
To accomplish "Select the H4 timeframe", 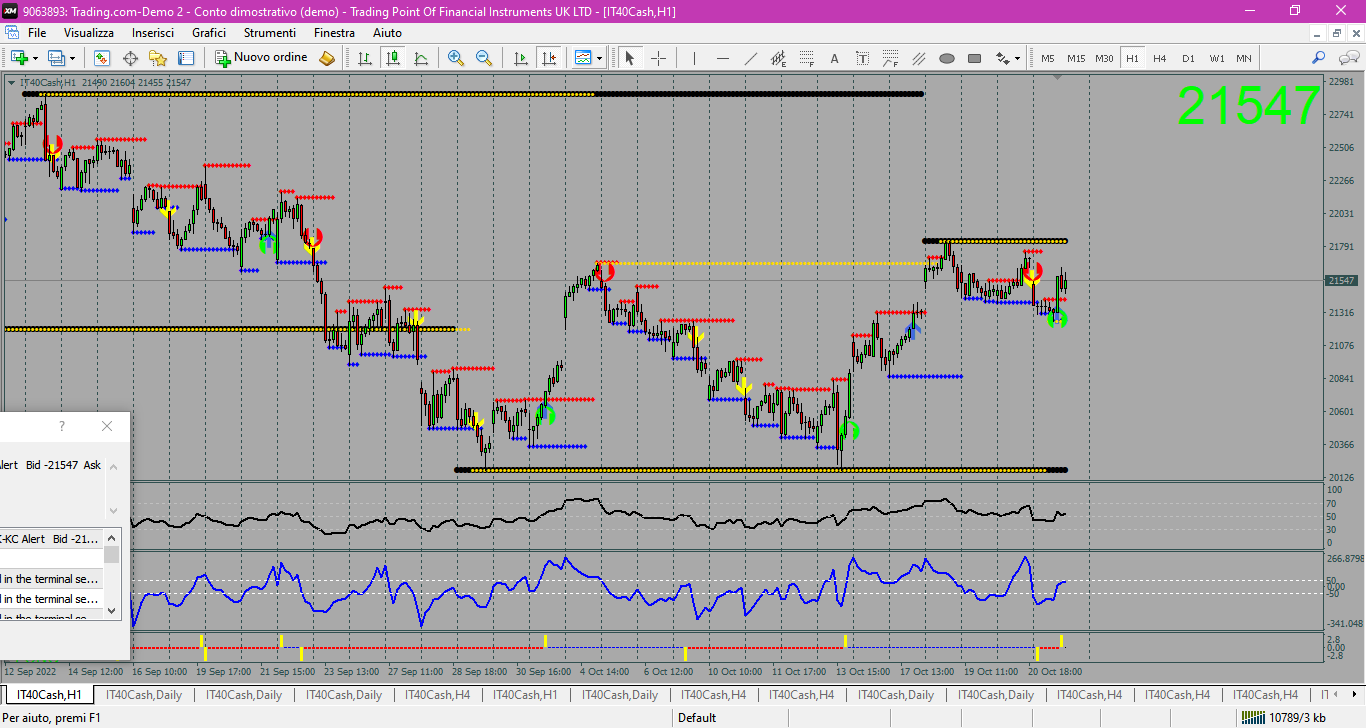I will [x=1160, y=58].
